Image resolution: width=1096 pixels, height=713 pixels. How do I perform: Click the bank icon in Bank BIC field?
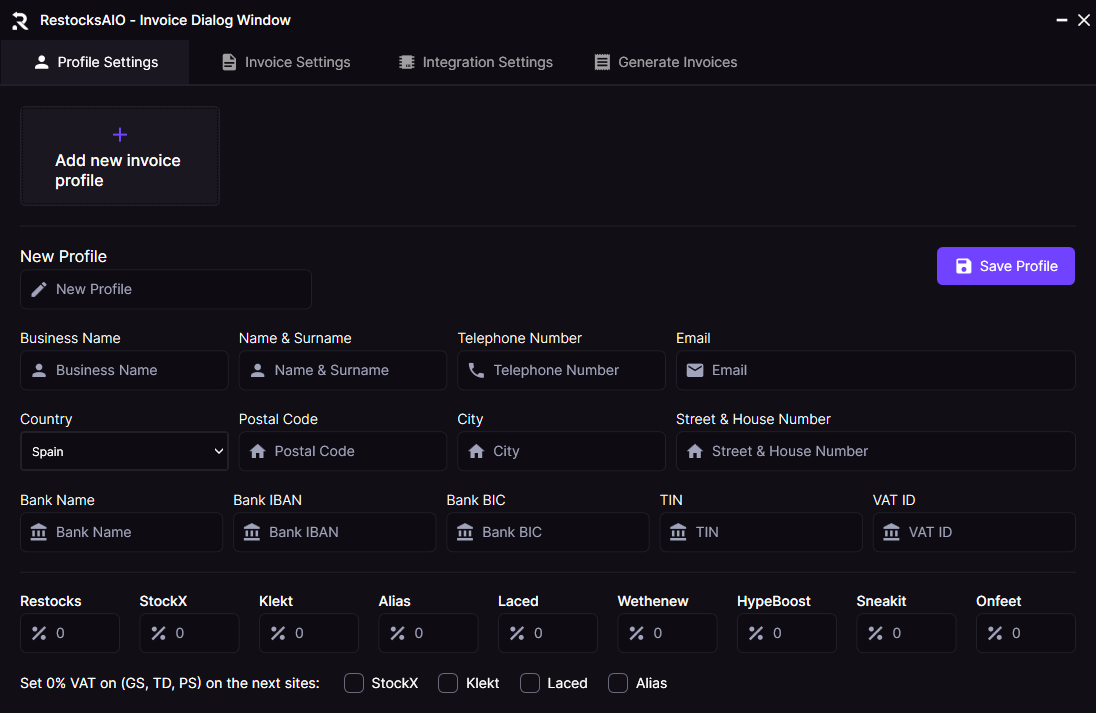pos(466,533)
